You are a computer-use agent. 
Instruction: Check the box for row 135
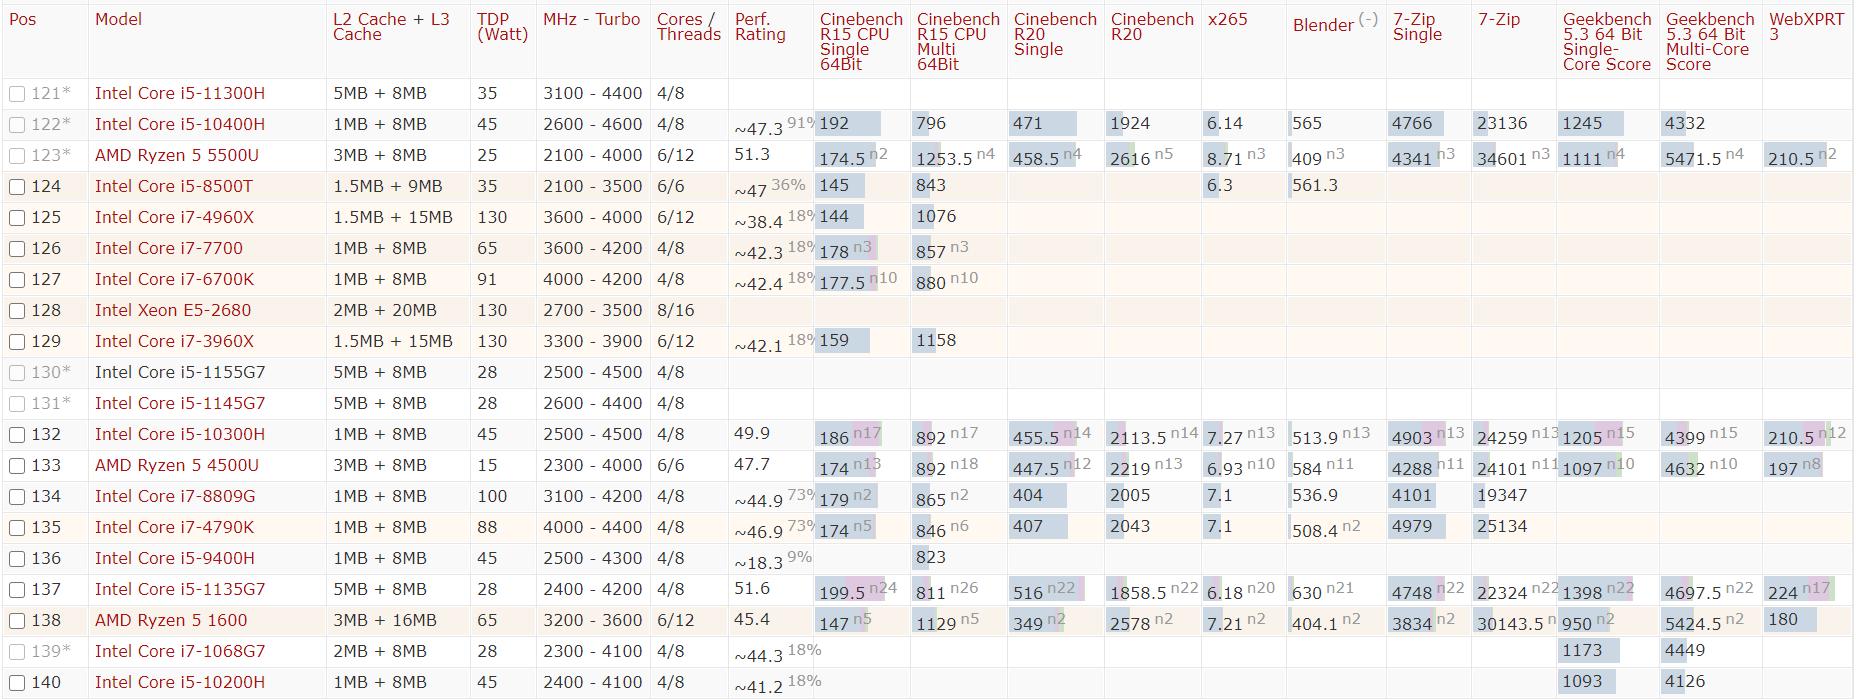coord(17,528)
